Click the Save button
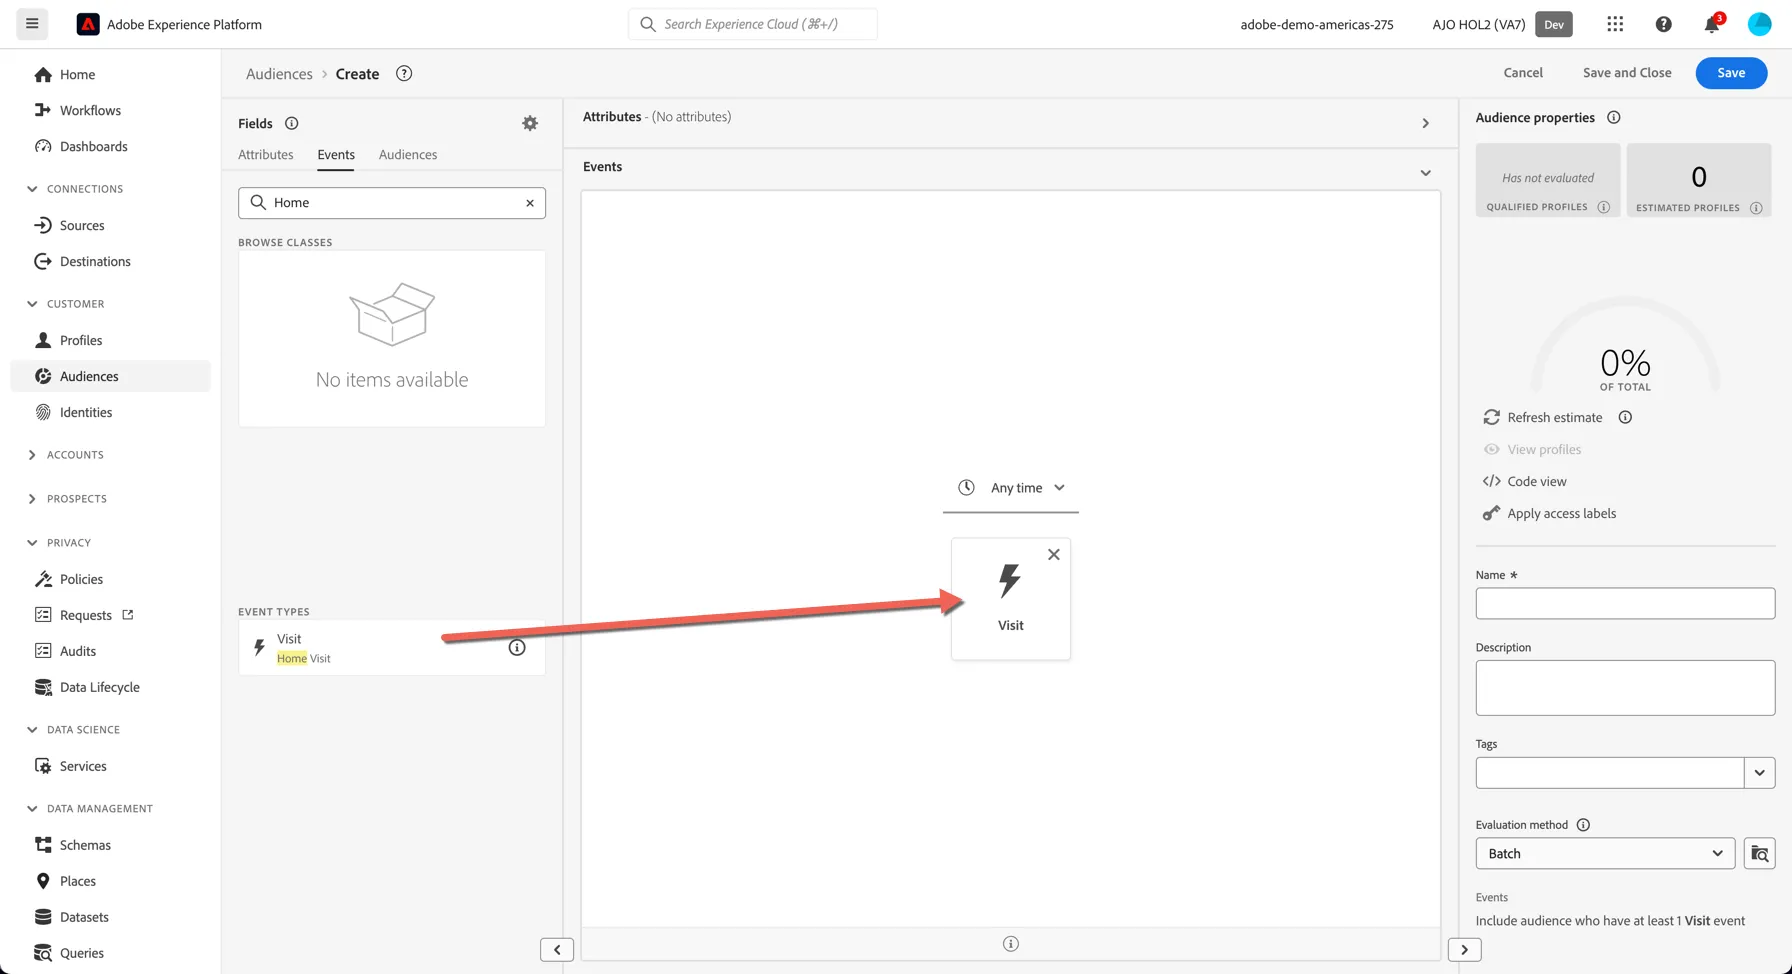The height and width of the screenshot is (974, 1792). click(x=1731, y=73)
